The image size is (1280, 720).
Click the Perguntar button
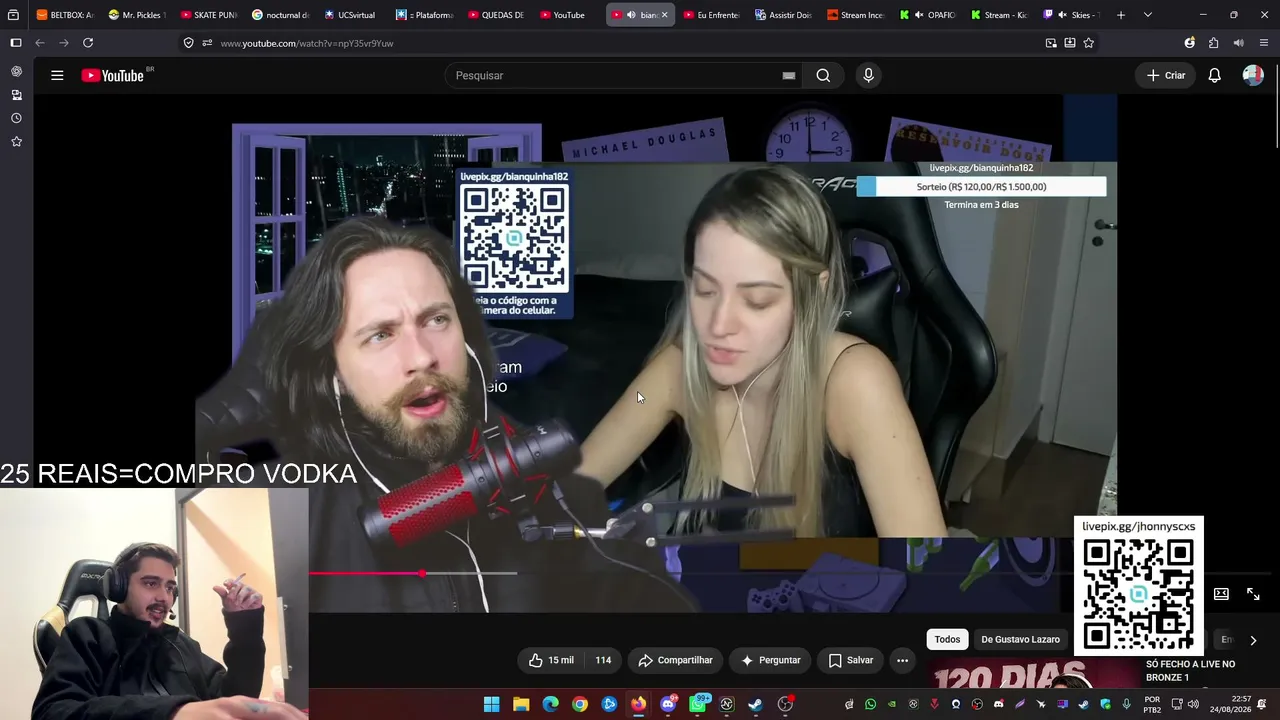(x=770, y=660)
